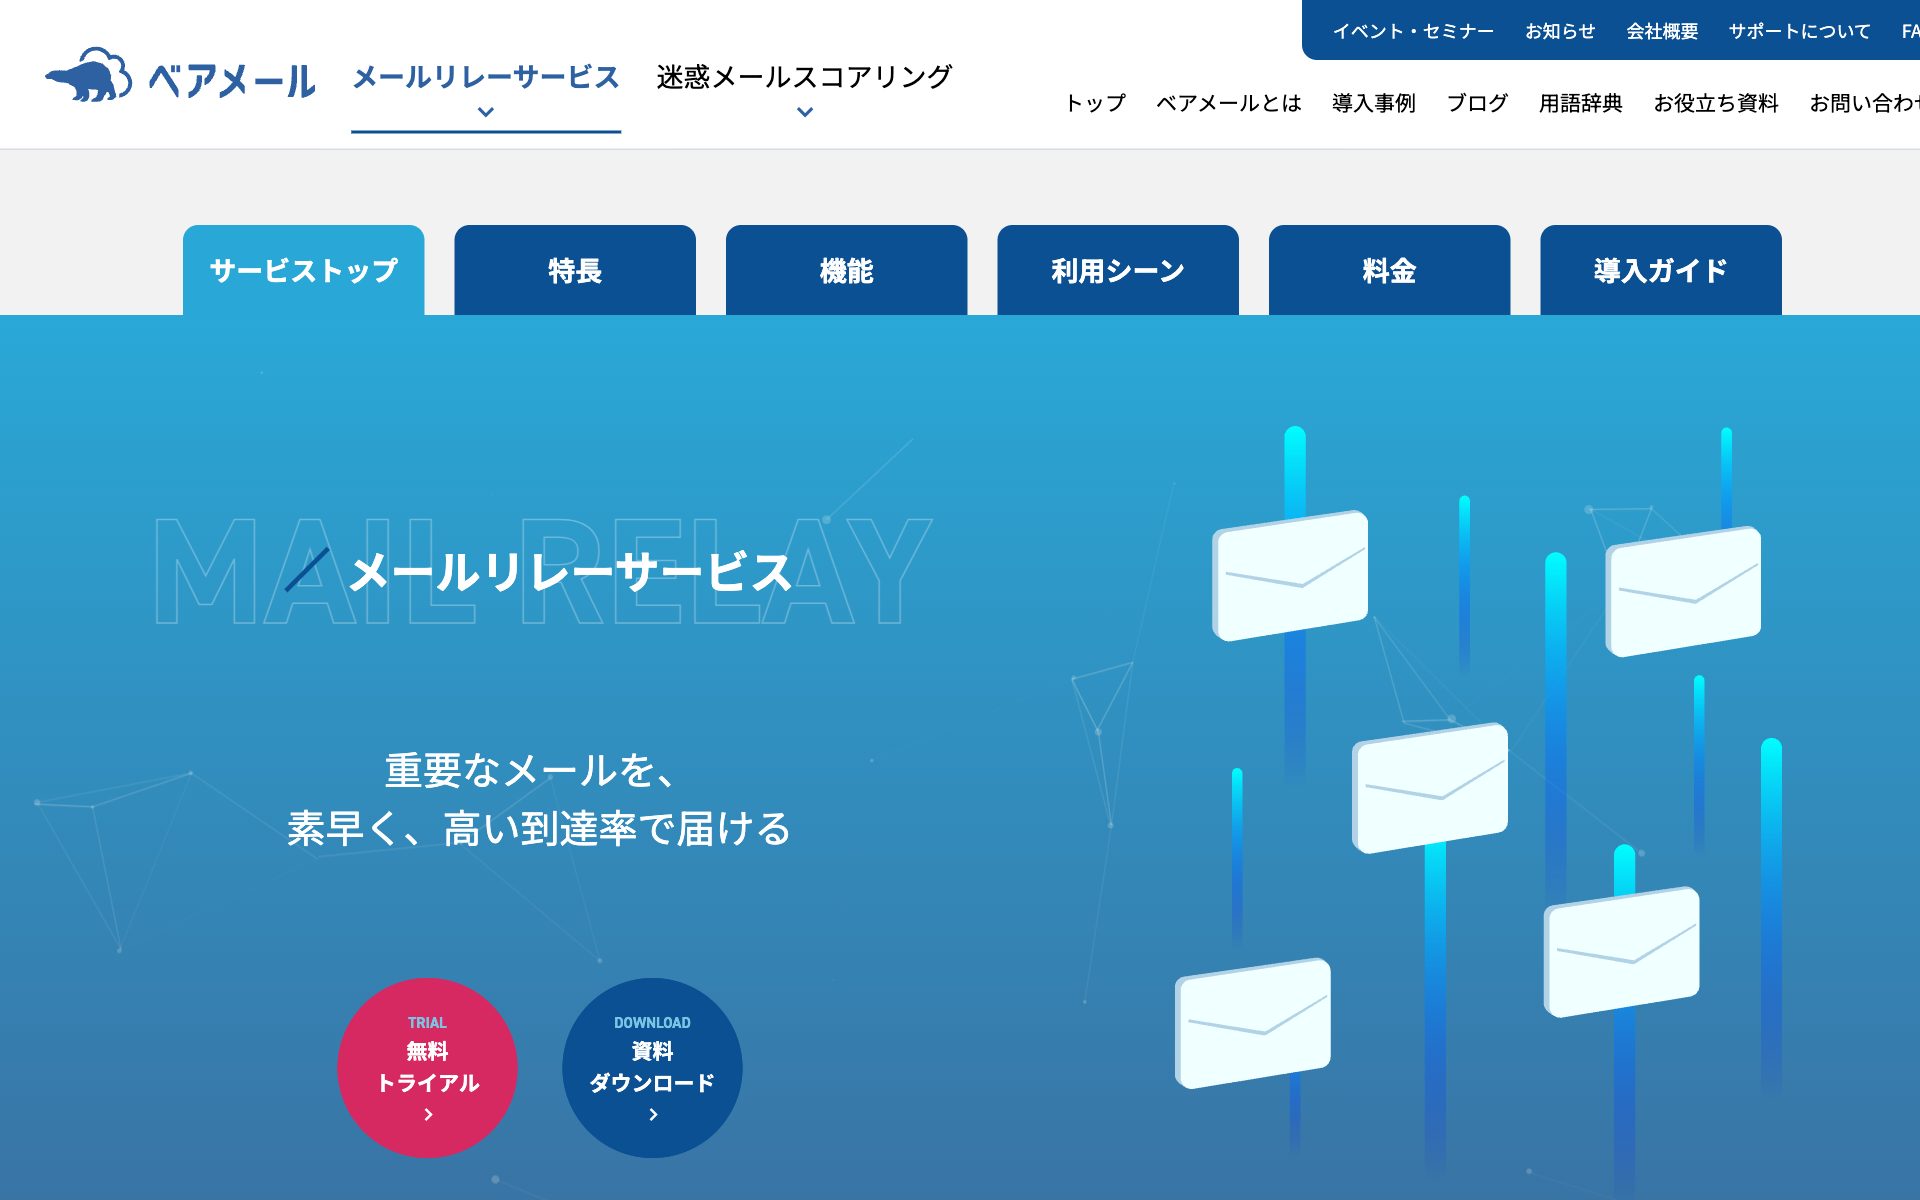This screenshot has height=1200, width=1920.
Task: Open 迷惑メールスコアリング menu label
Action: point(804,77)
